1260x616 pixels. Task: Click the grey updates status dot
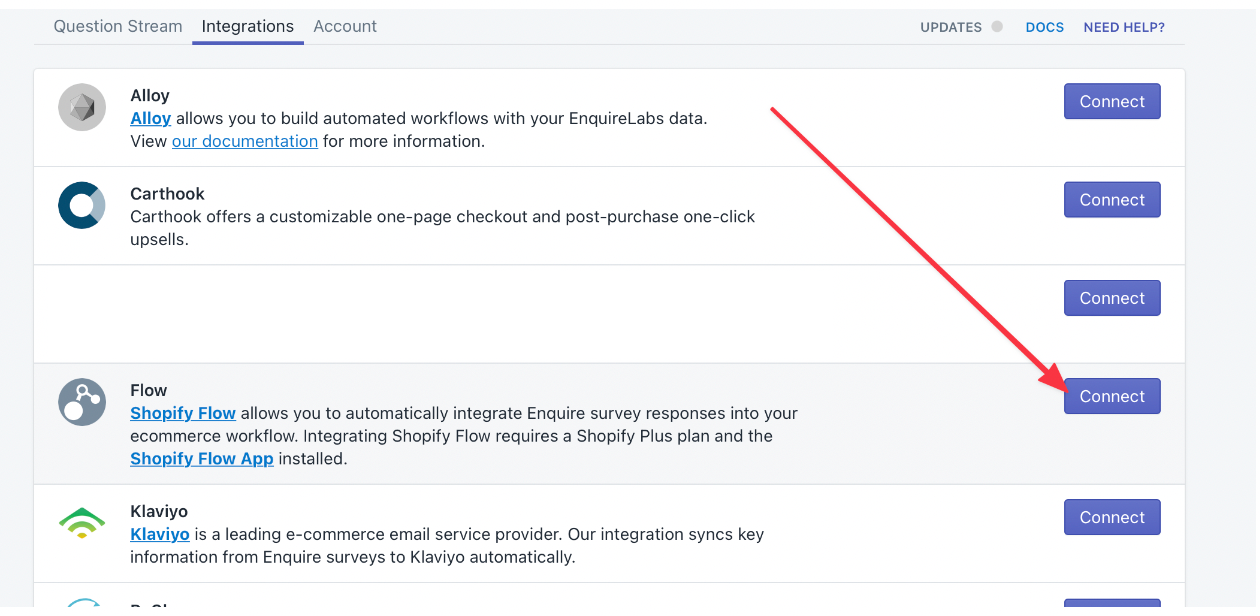[x=997, y=27]
